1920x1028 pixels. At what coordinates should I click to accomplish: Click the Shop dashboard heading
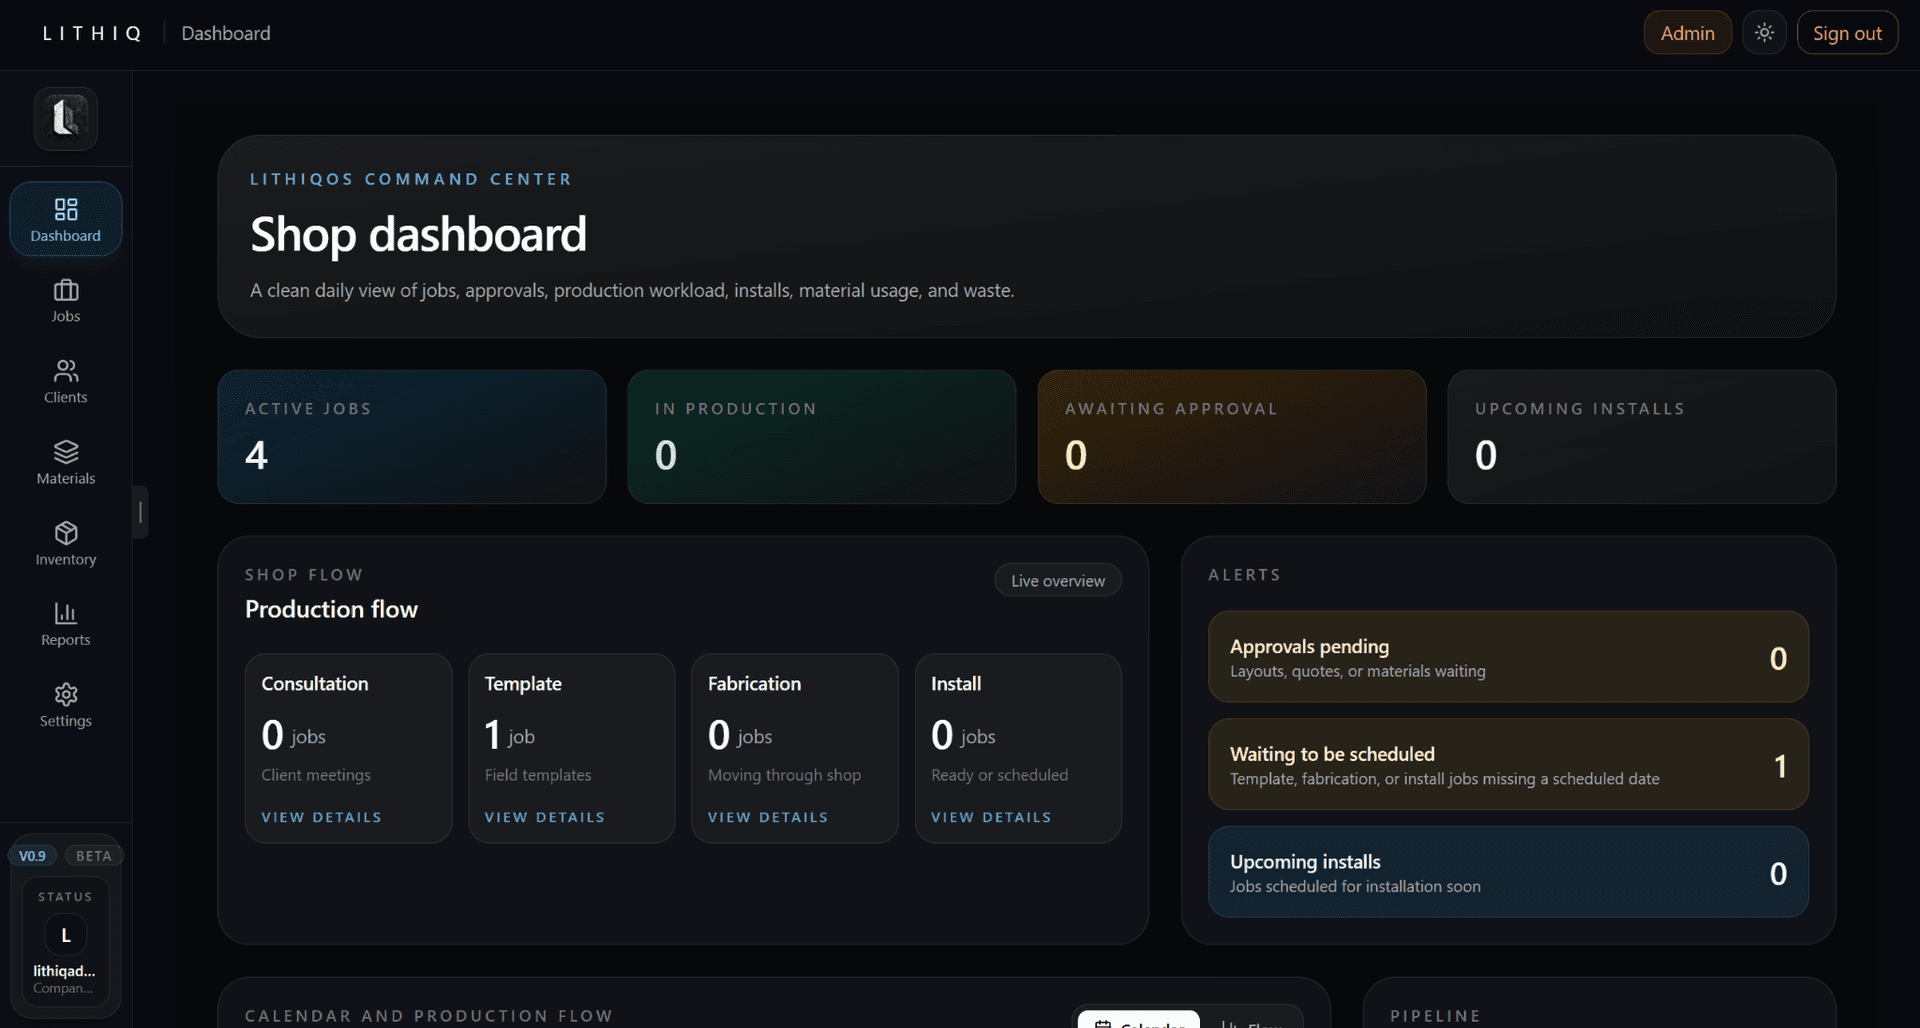coord(418,235)
